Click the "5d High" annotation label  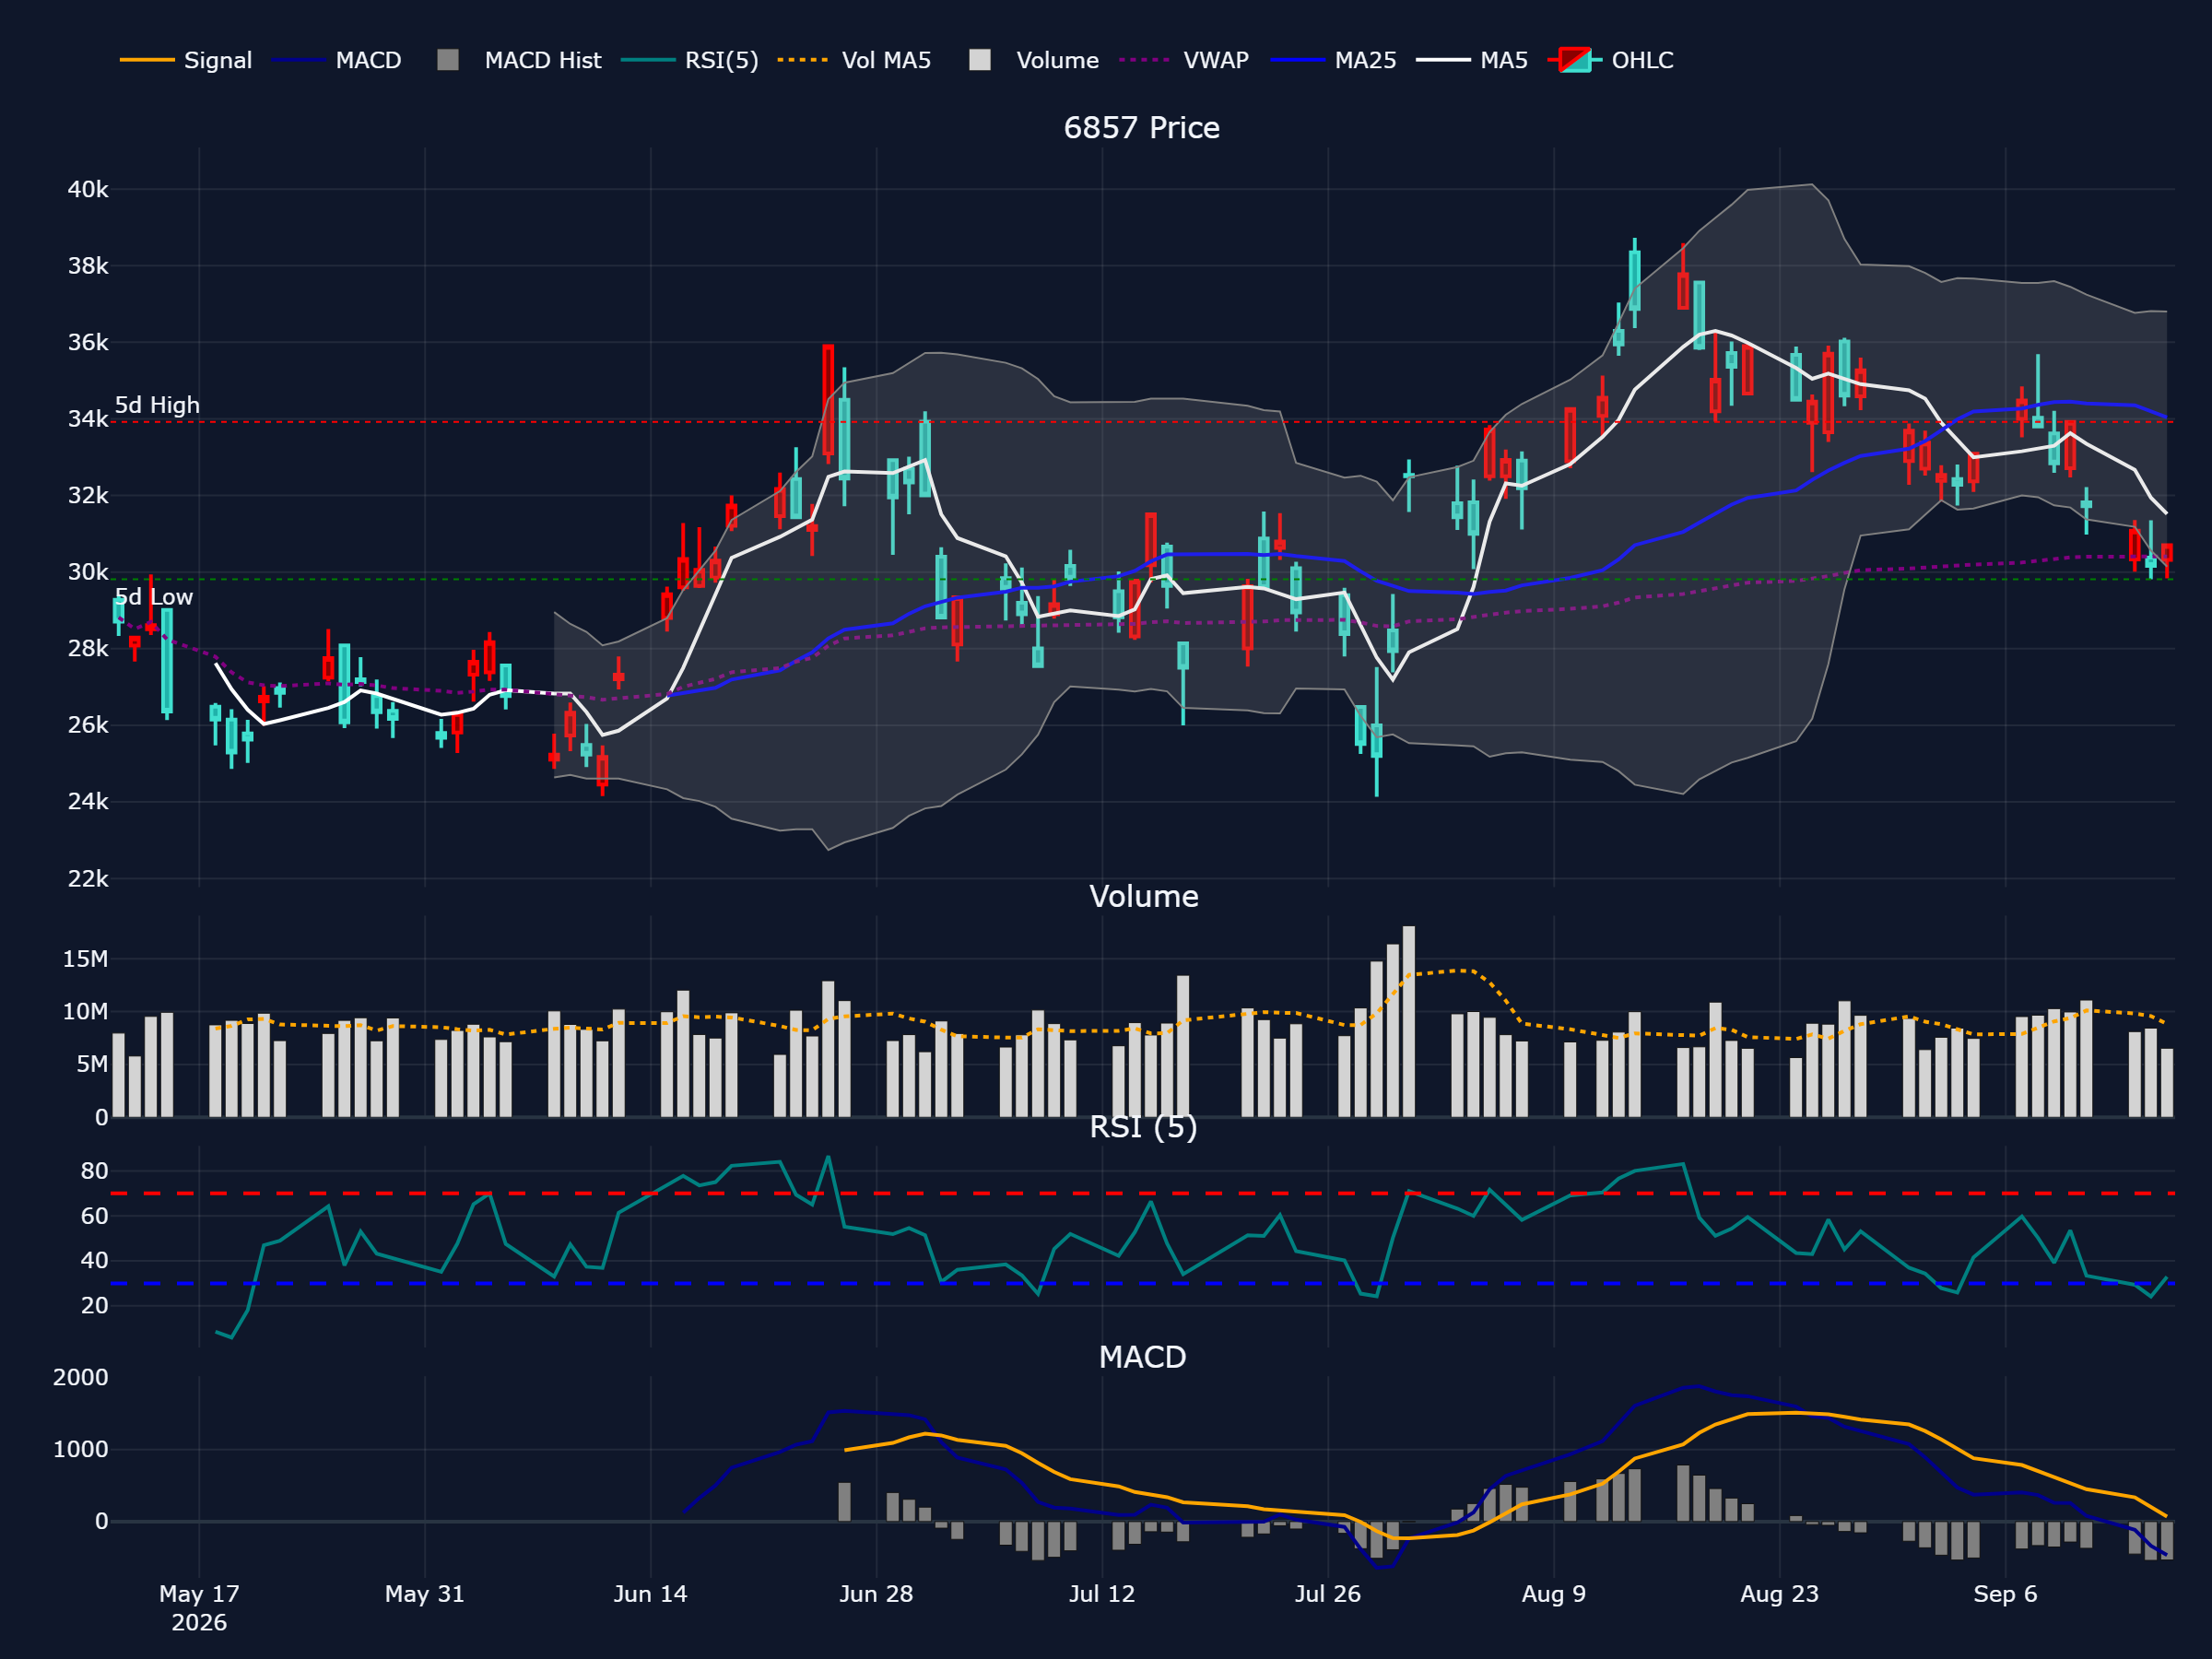(157, 405)
